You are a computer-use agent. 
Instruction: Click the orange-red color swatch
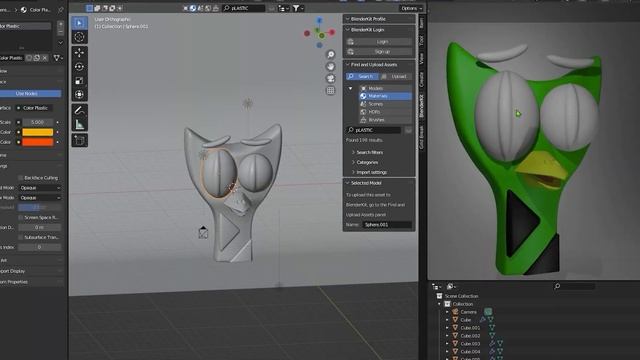[38, 142]
